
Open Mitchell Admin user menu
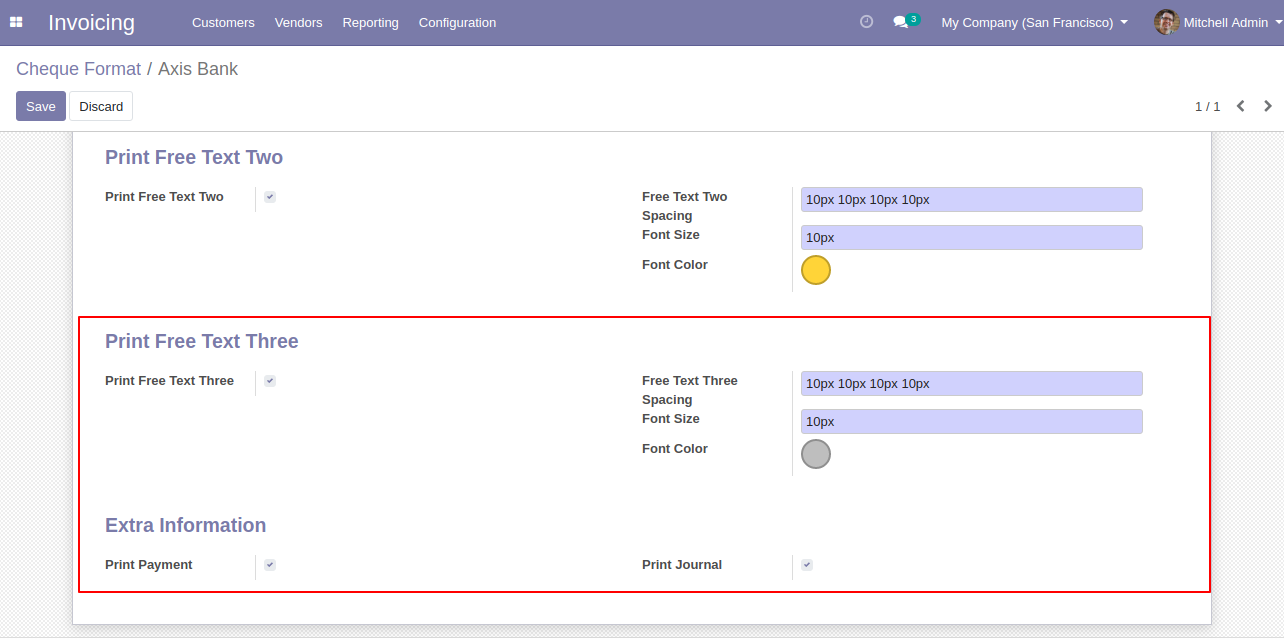1218,22
